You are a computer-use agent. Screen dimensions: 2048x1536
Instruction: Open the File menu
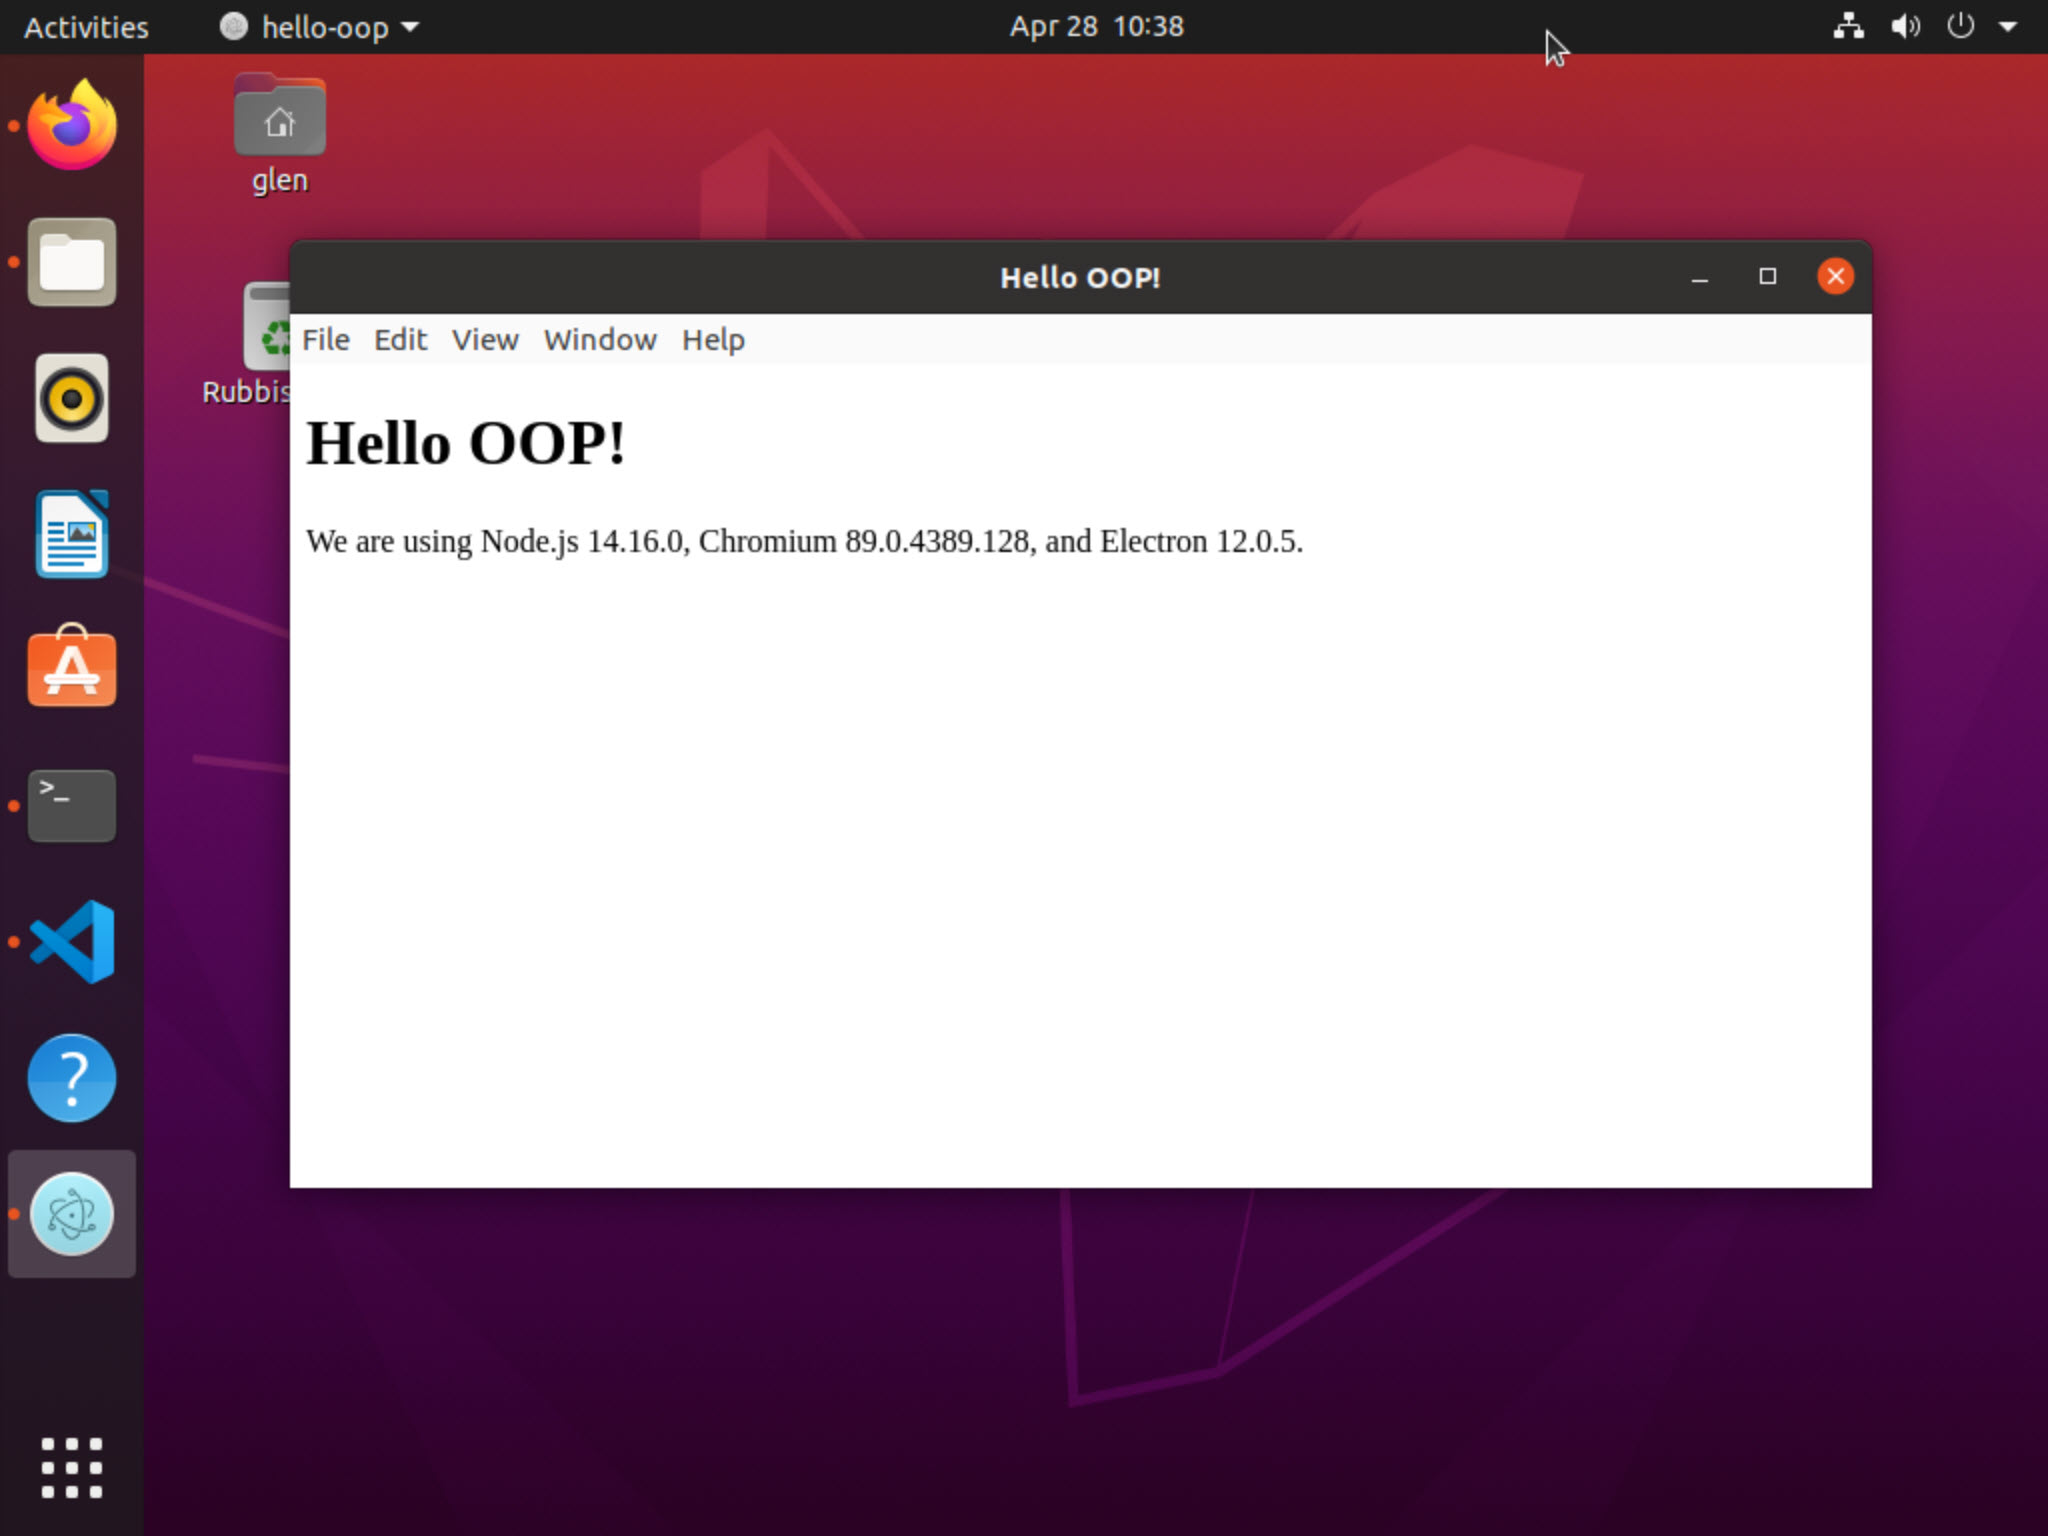tap(325, 340)
